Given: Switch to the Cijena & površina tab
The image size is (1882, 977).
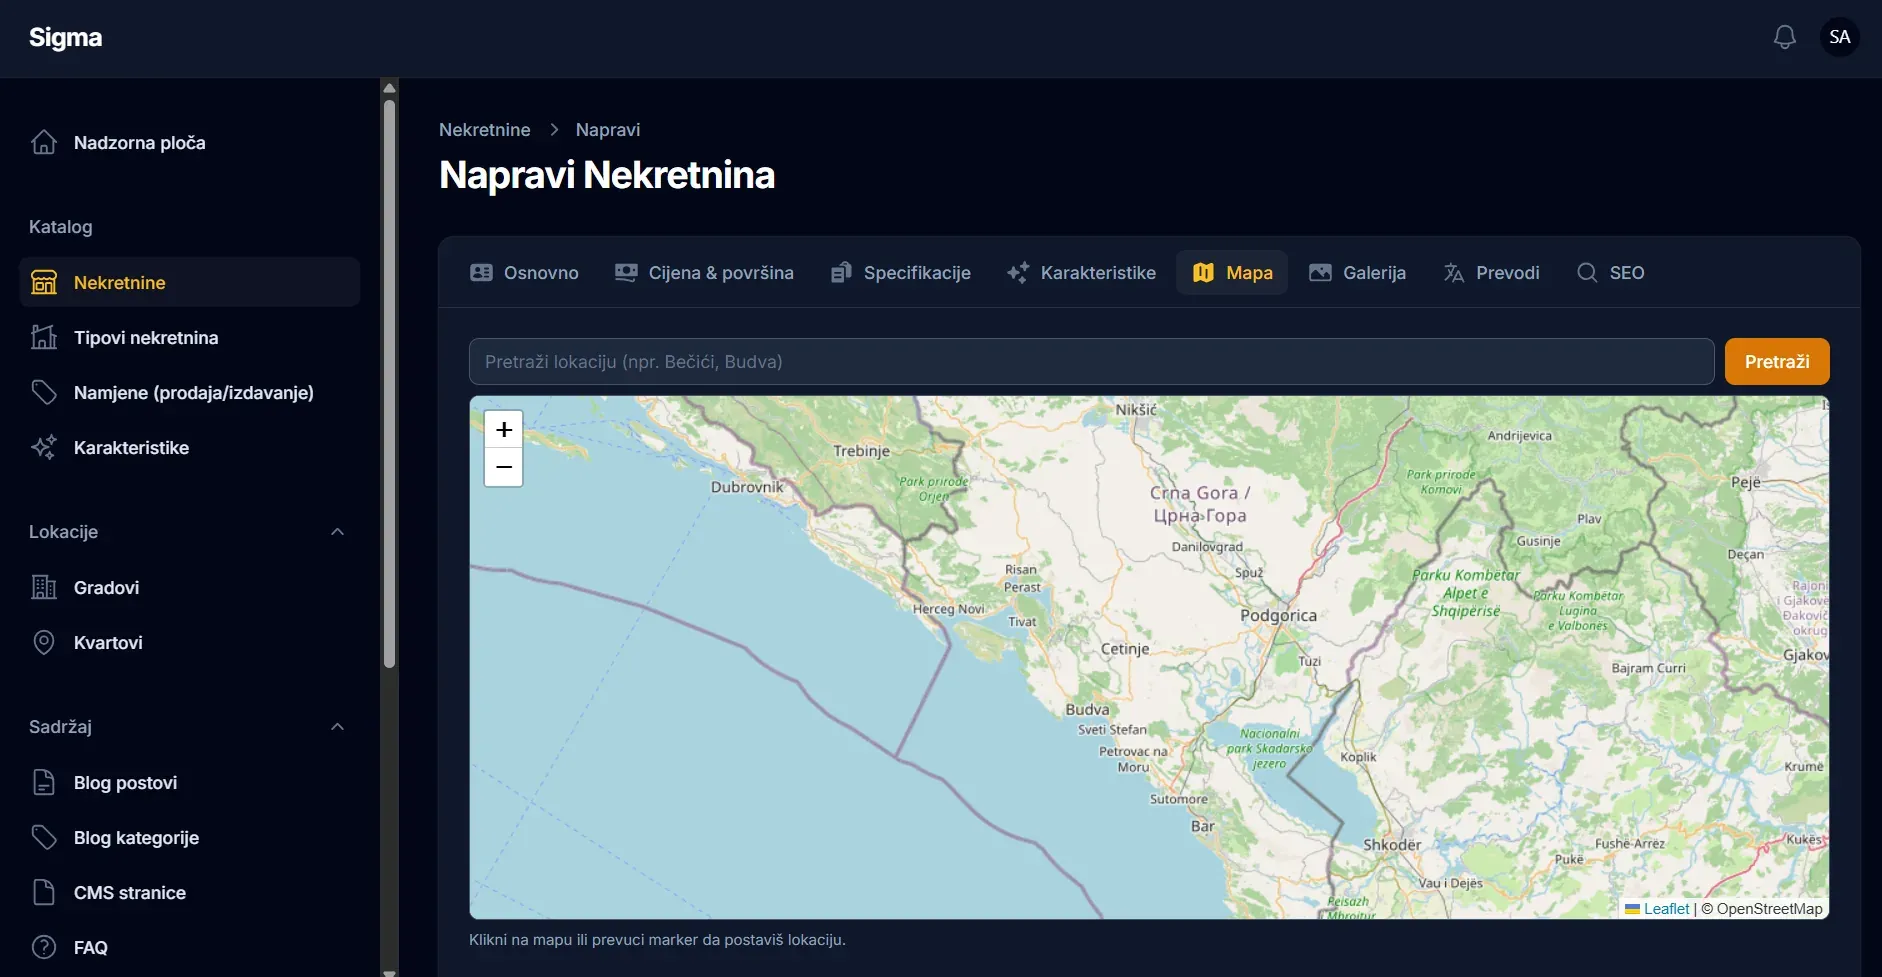Looking at the screenshot, I should (x=704, y=272).
